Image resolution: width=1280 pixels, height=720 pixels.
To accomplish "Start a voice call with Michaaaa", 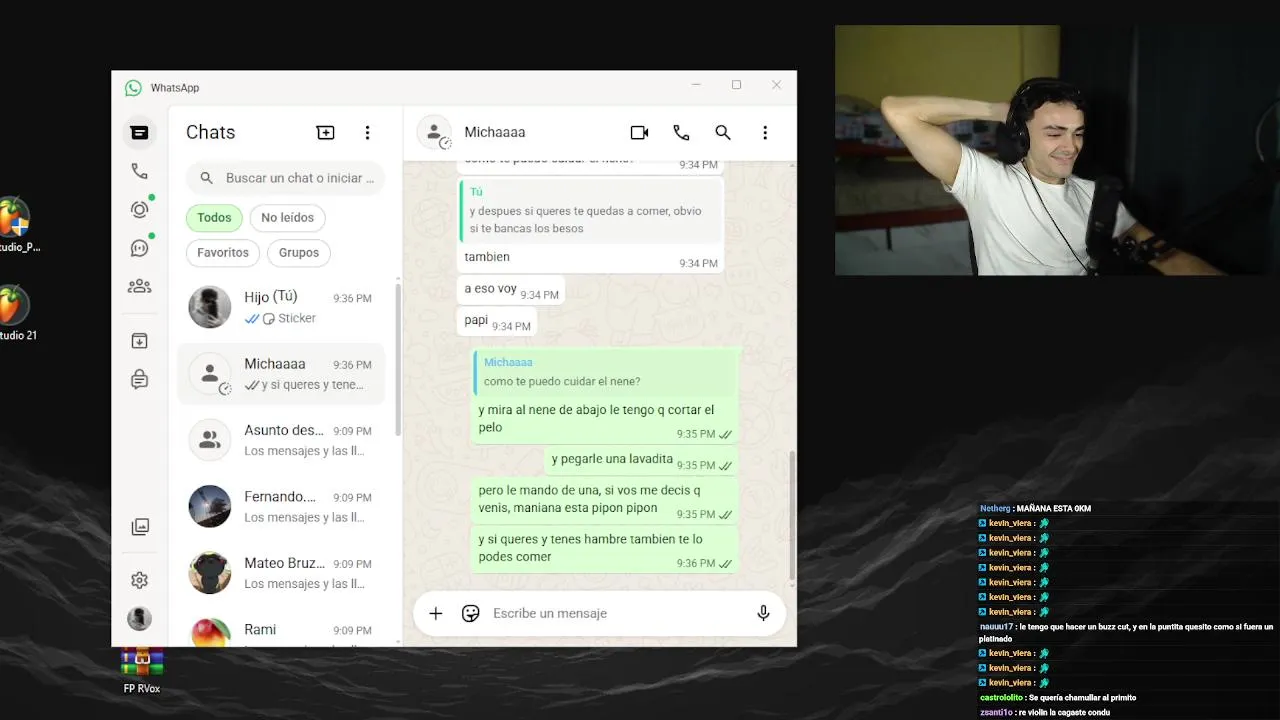I will pyautogui.click(x=681, y=132).
